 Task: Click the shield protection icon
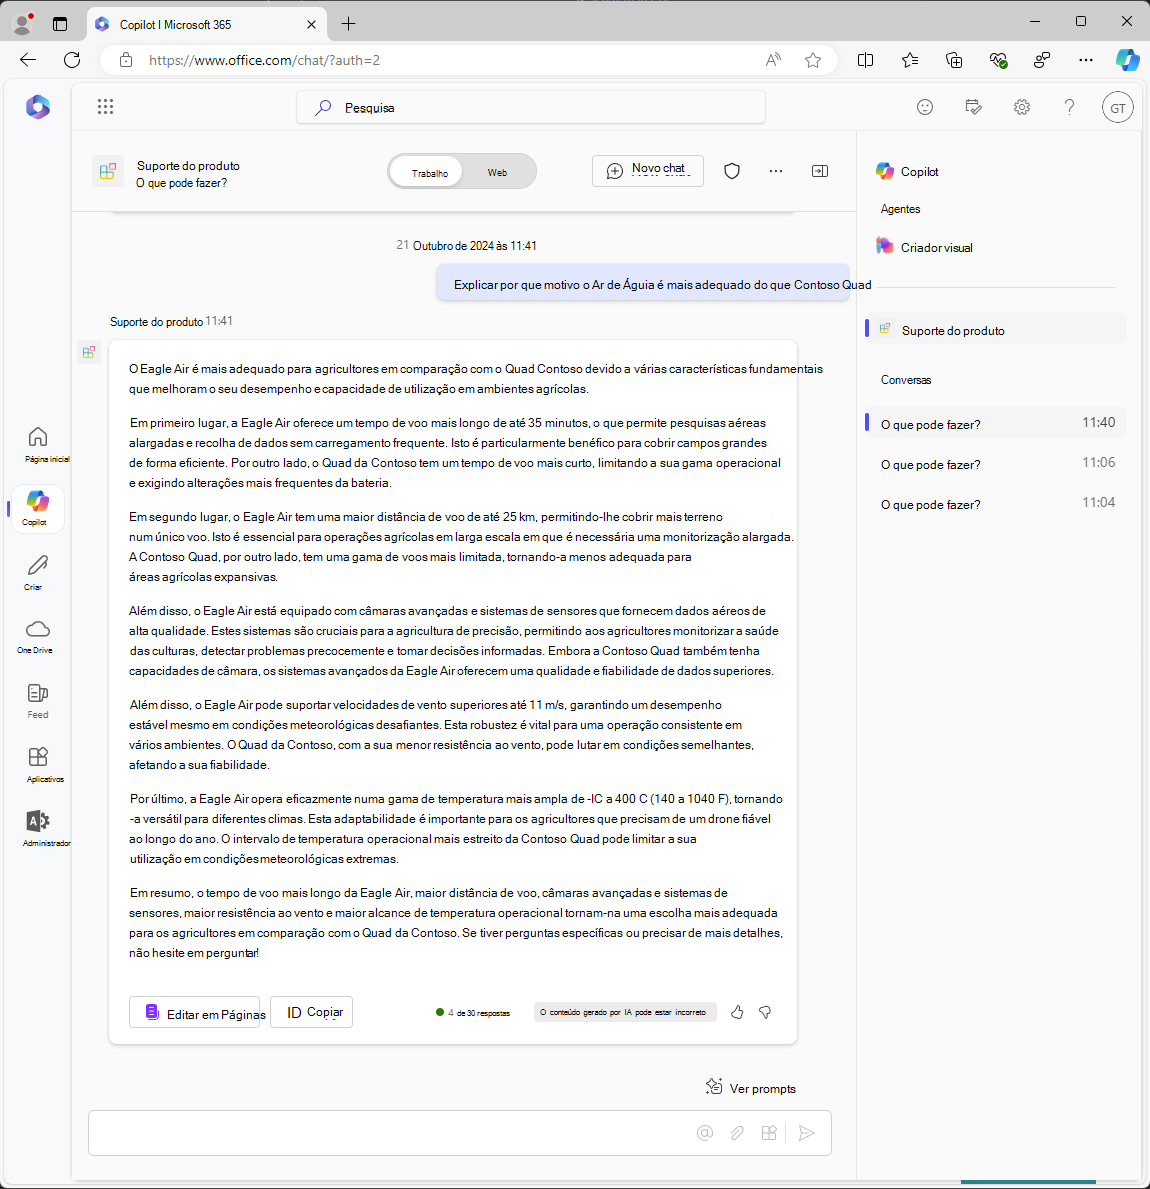[x=732, y=171]
